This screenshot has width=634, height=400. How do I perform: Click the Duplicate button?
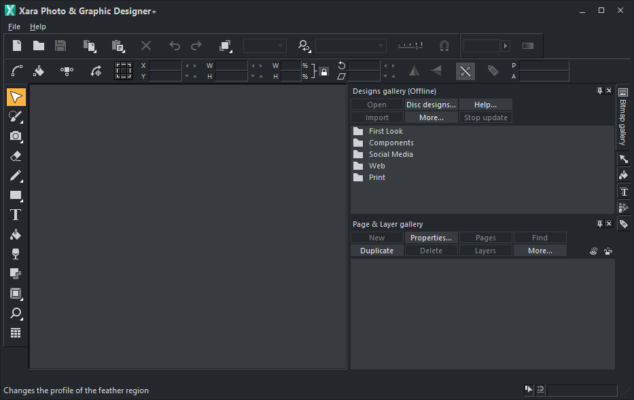(377, 251)
